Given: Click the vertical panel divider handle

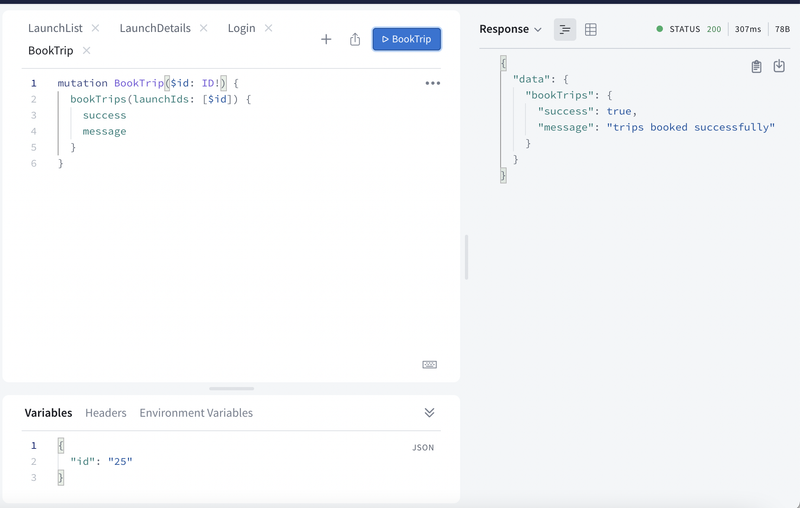Looking at the screenshot, I should [466, 257].
